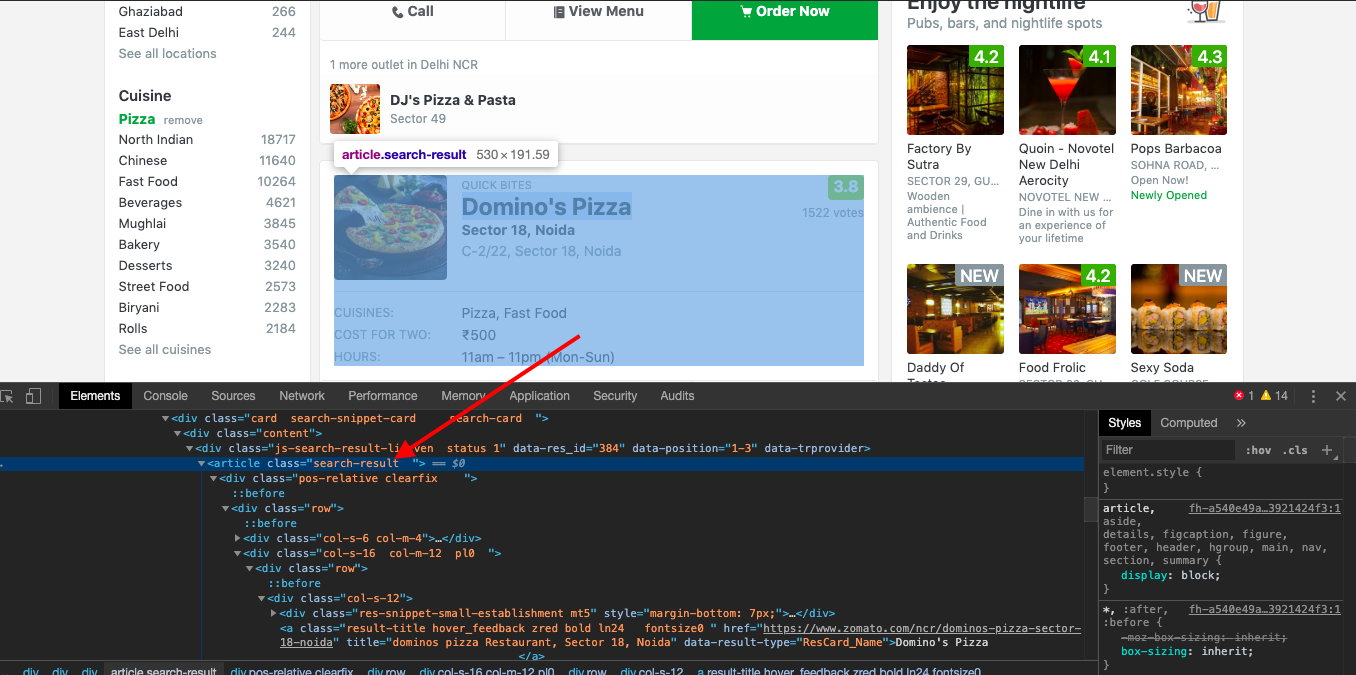The image size is (1356, 675).
Task: Toggle the :hov element state panel
Action: pos(1257,450)
